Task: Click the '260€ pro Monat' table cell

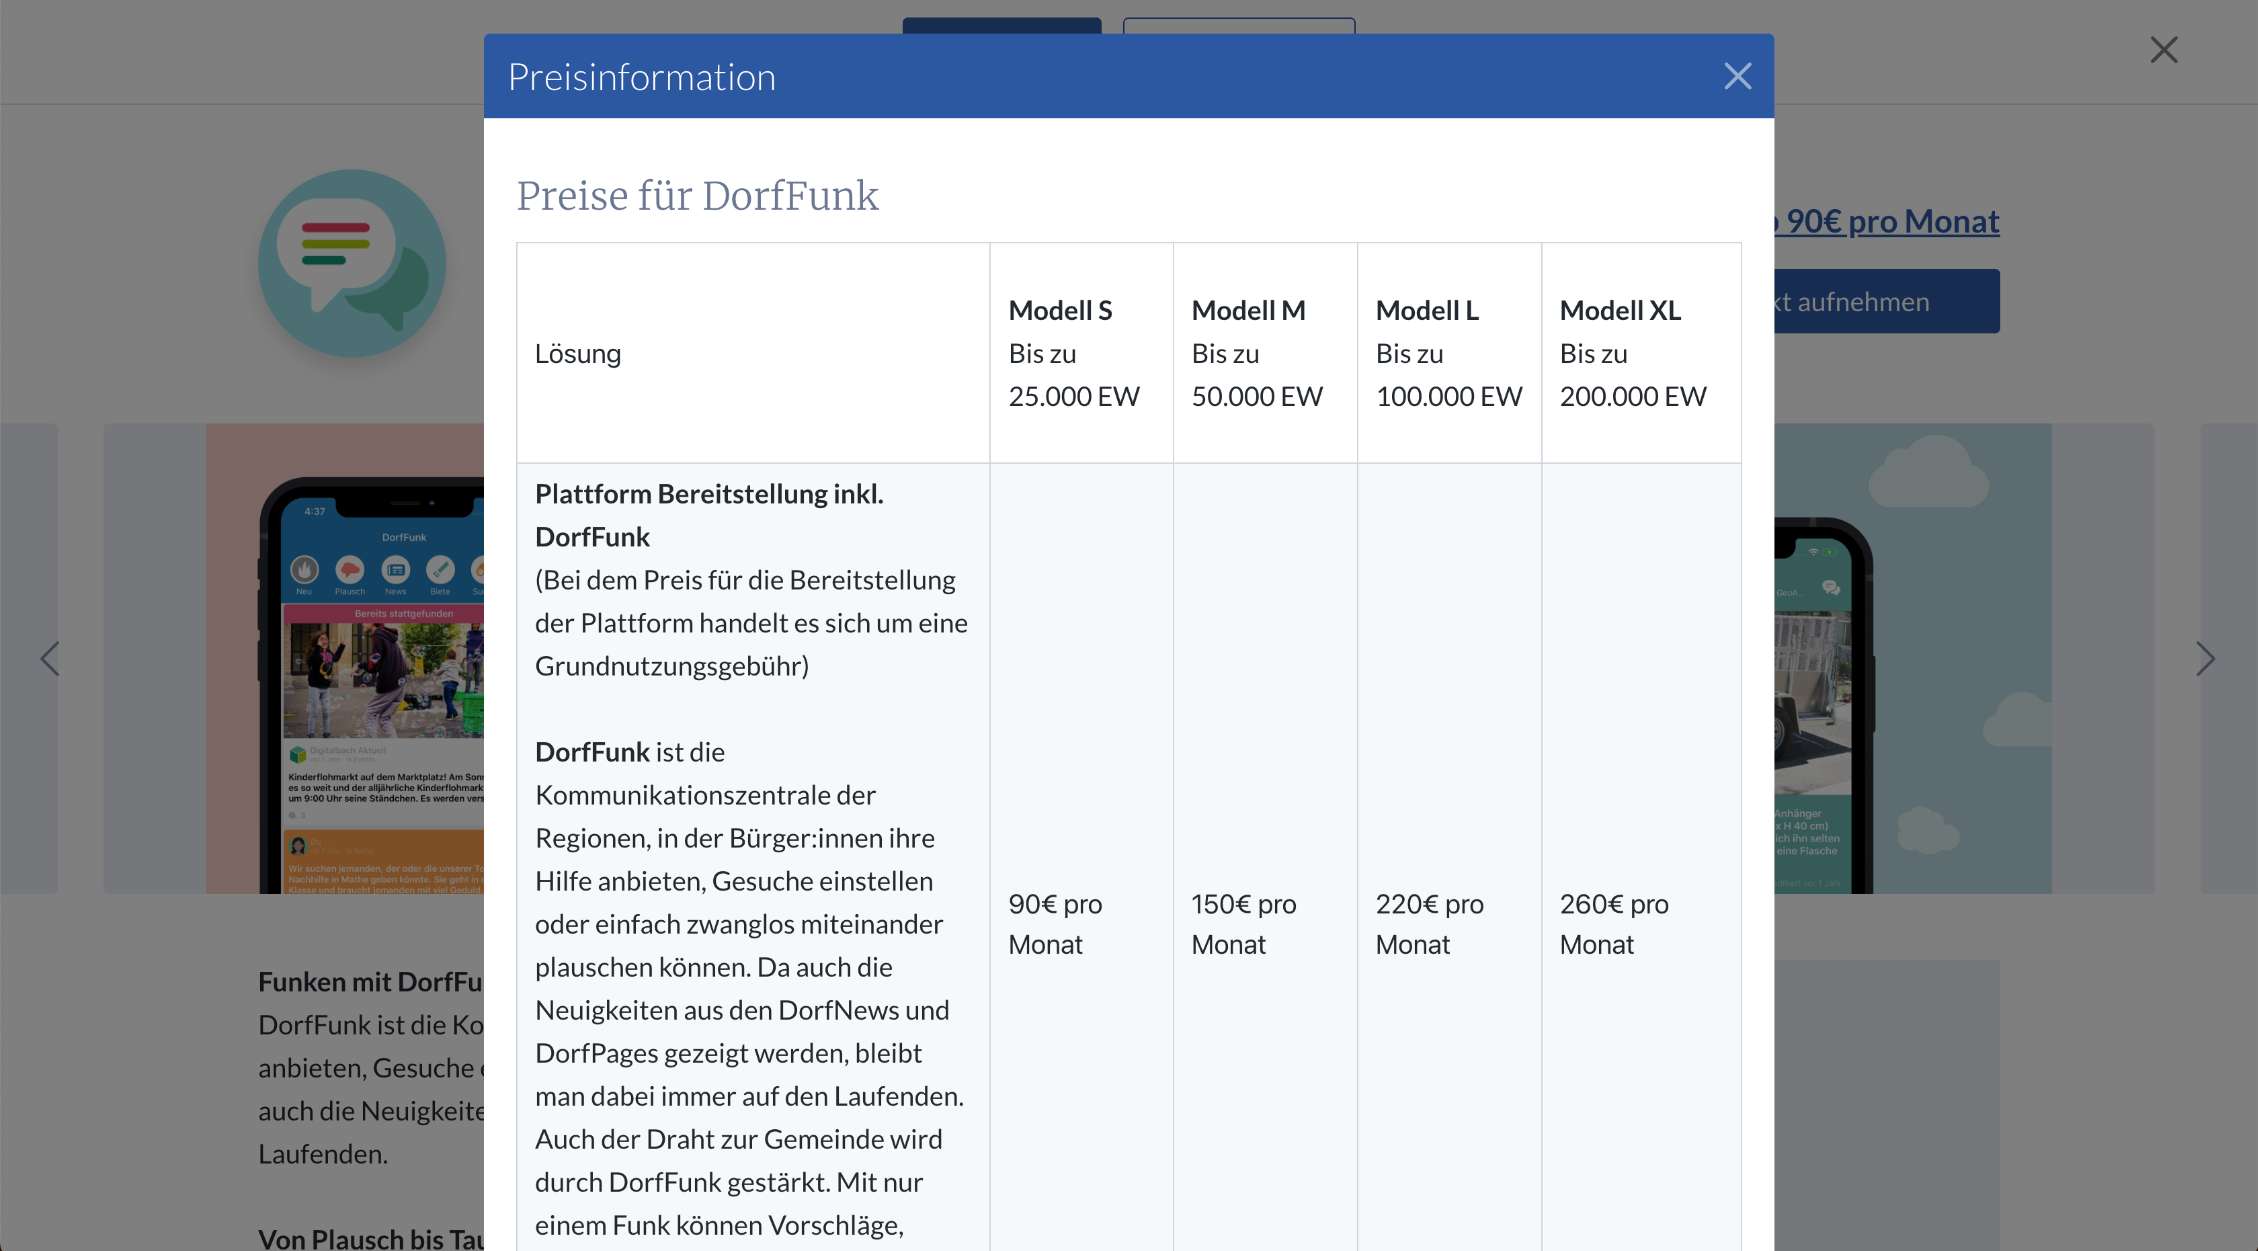Action: pyautogui.click(x=1641, y=924)
